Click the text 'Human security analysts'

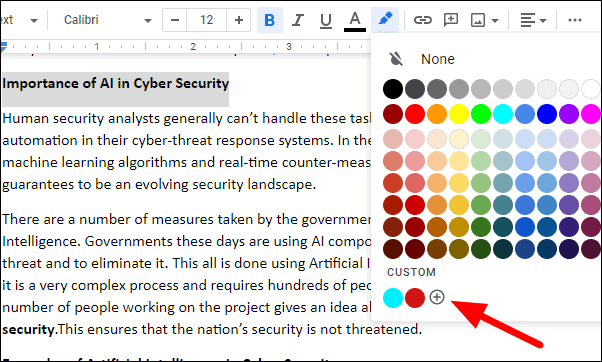(x=81, y=119)
